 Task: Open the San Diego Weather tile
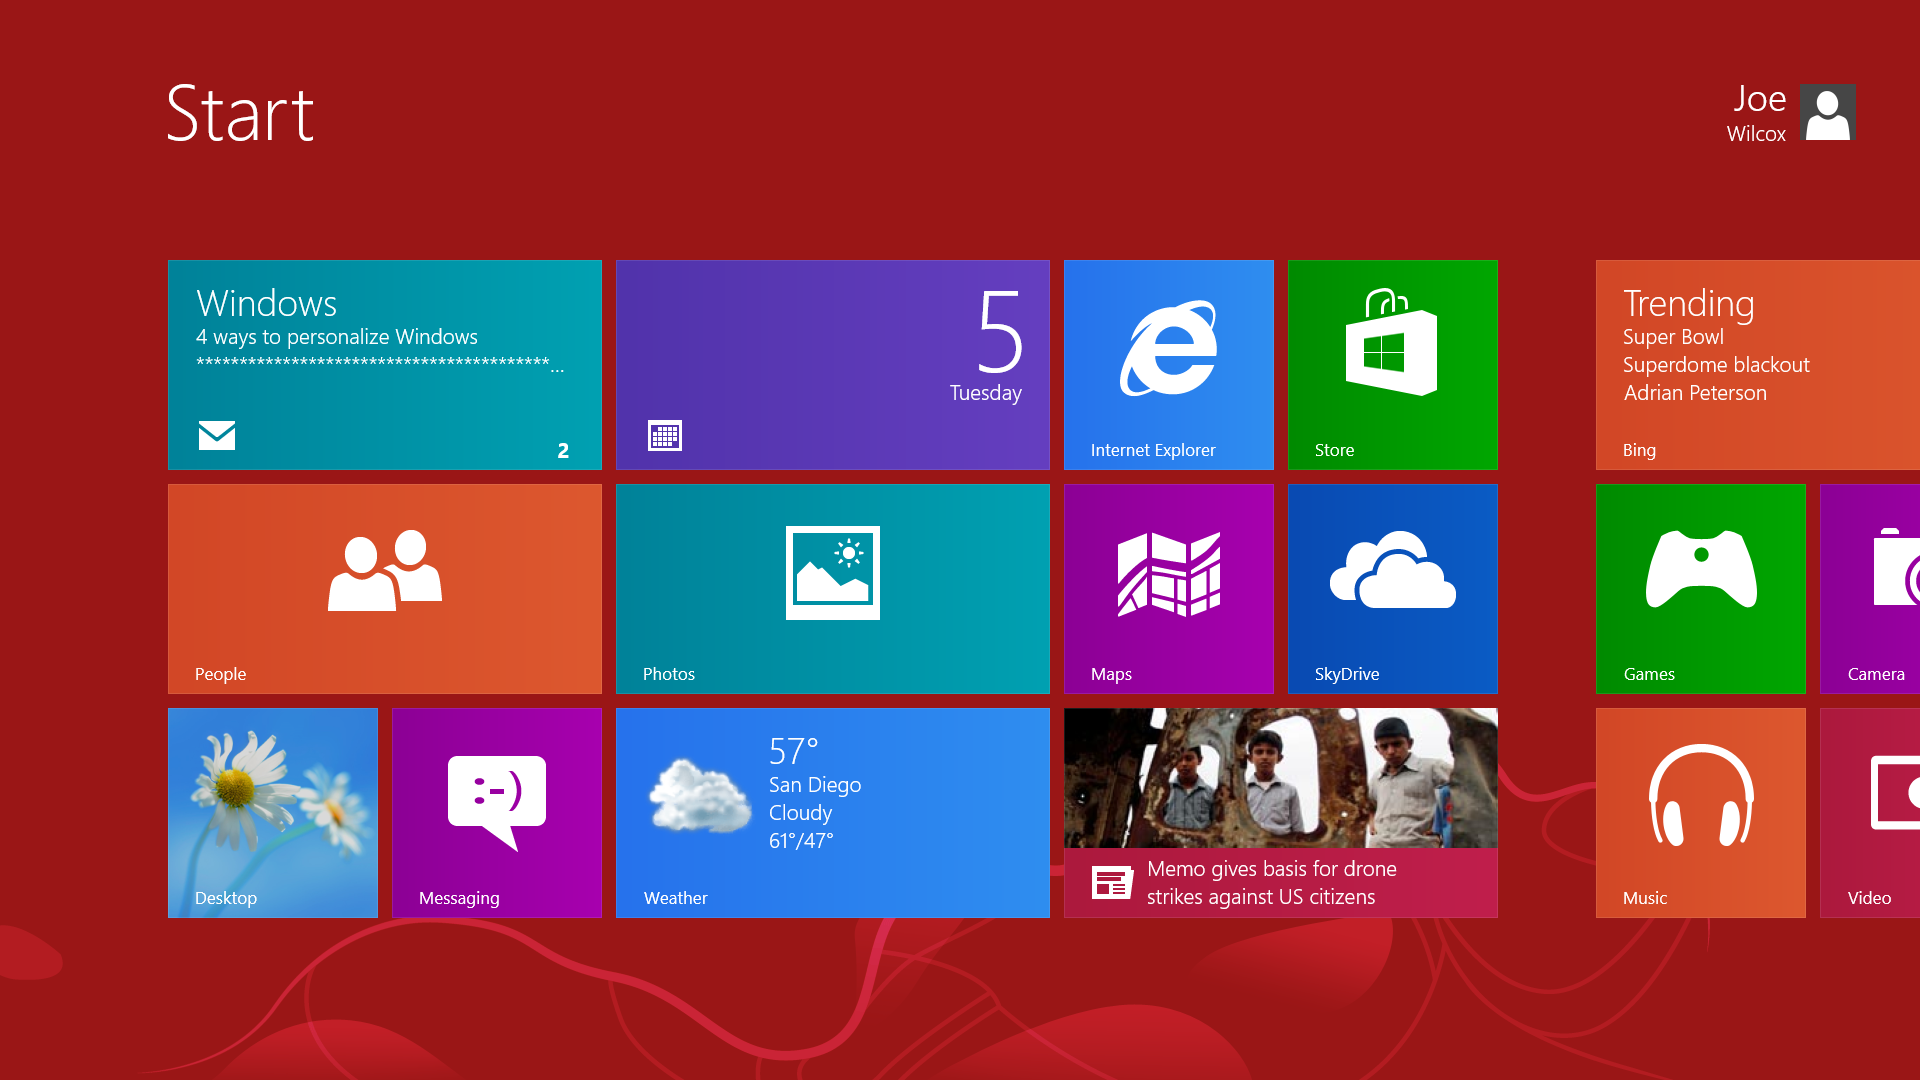832,812
